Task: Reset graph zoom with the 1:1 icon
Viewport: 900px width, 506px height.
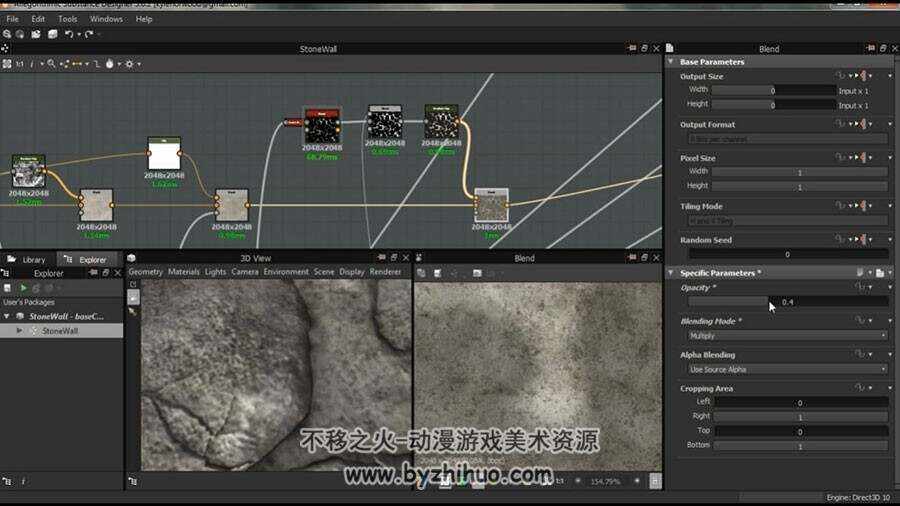Action: coord(20,64)
